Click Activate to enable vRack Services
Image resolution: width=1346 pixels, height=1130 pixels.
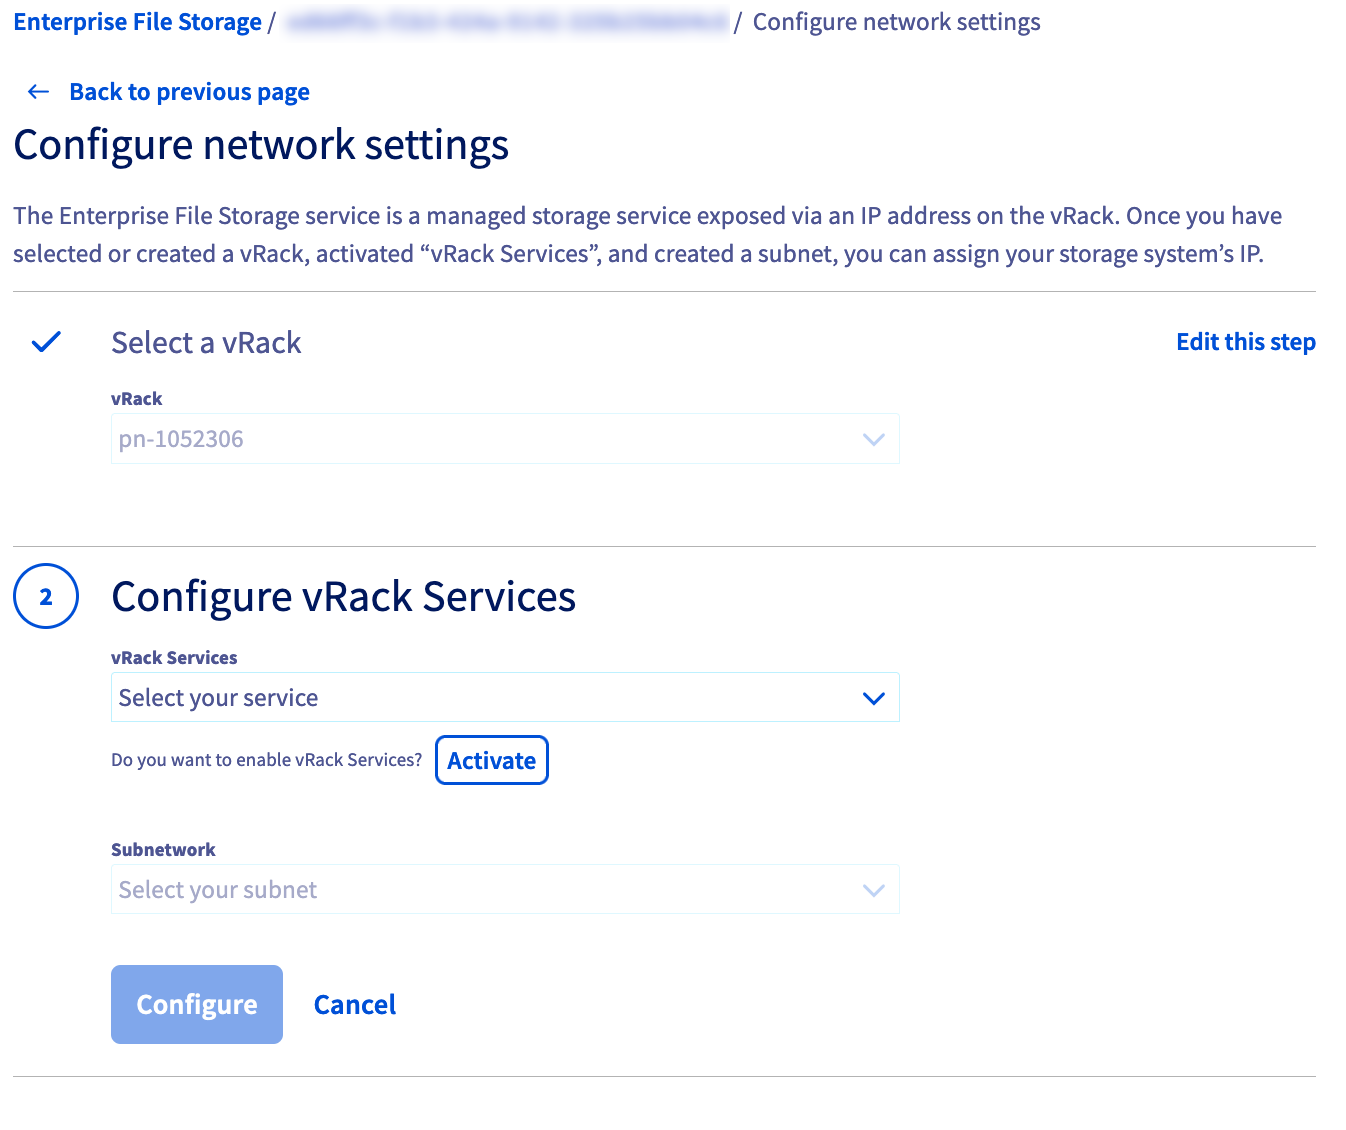pos(491,760)
